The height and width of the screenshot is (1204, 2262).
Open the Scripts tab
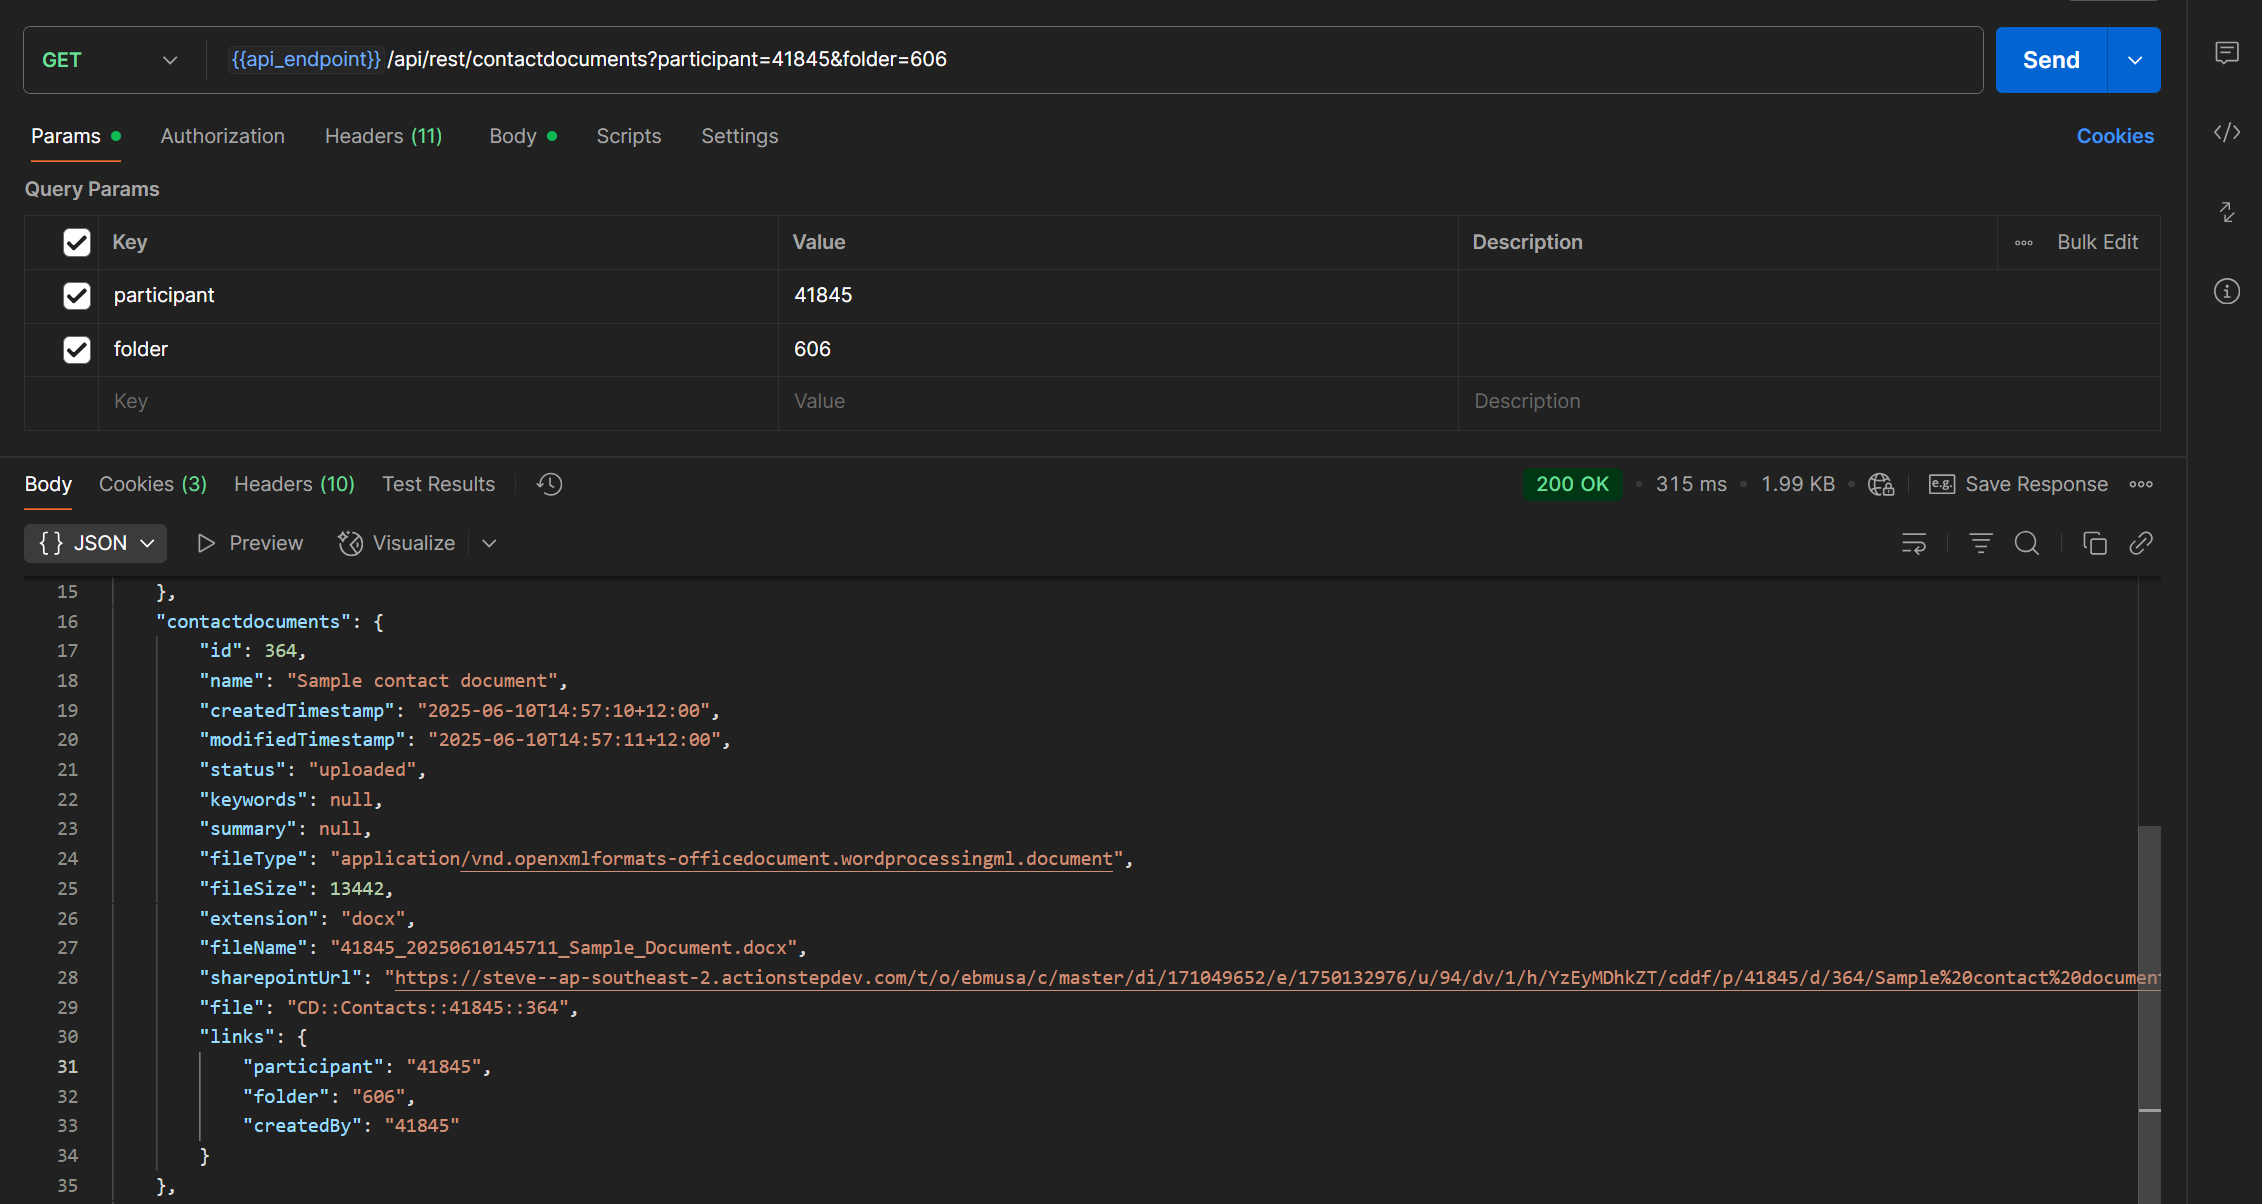[628, 136]
